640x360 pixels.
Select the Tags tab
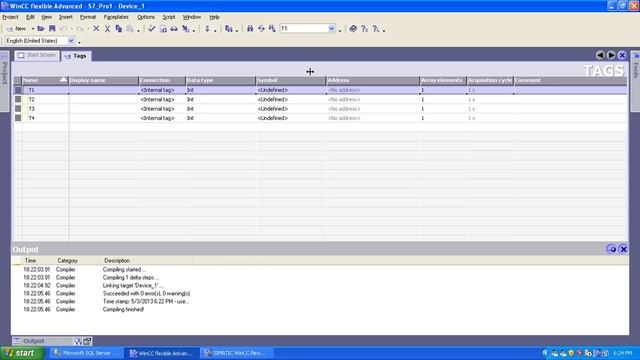pyautogui.click(x=76, y=56)
